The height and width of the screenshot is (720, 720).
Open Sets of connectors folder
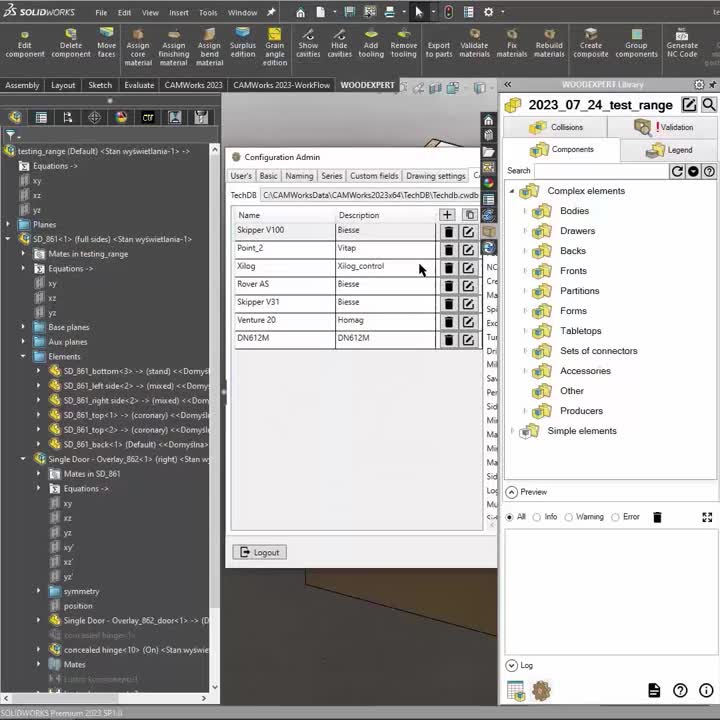click(x=598, y=351)
